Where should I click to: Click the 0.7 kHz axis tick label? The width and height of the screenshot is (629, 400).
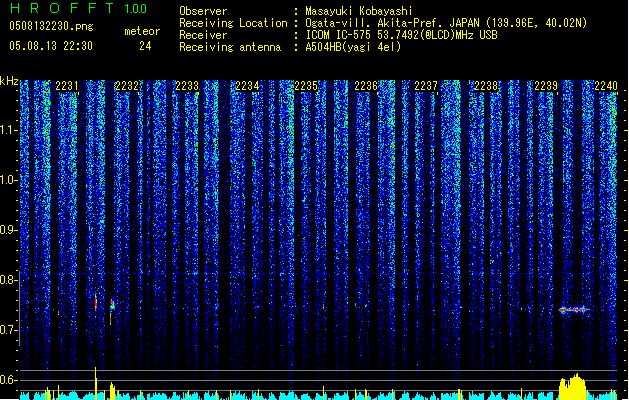click(9, 330)
